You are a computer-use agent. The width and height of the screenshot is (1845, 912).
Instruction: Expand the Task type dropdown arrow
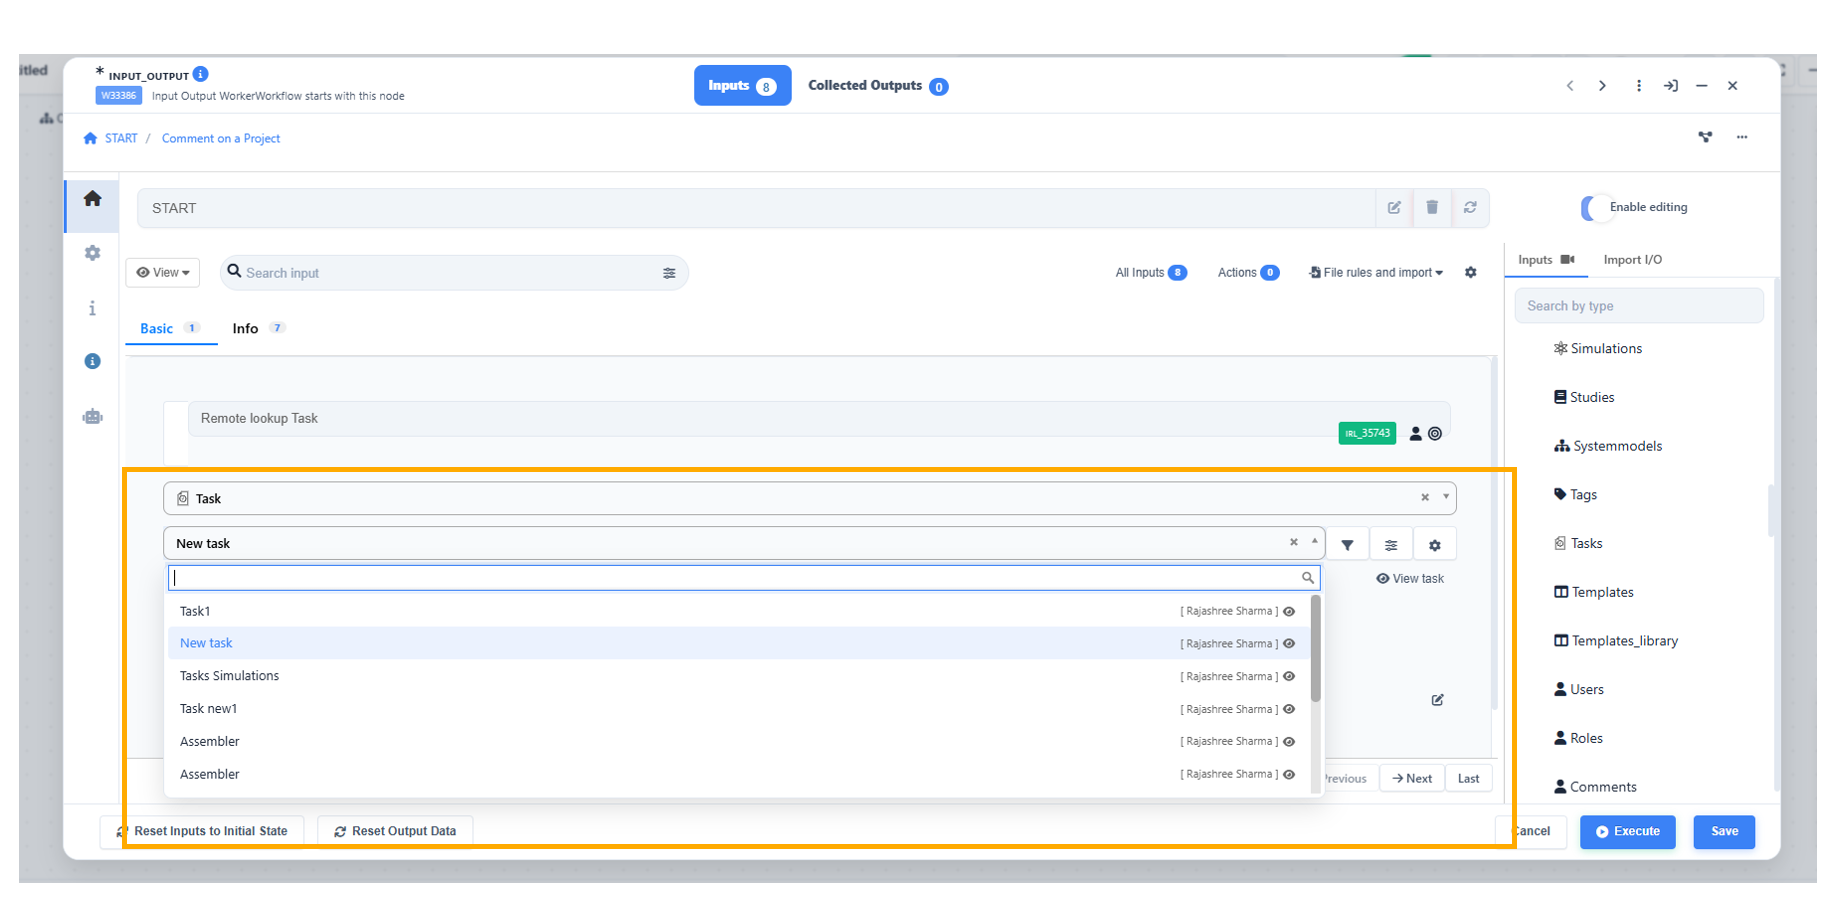tap(1445, 497)
